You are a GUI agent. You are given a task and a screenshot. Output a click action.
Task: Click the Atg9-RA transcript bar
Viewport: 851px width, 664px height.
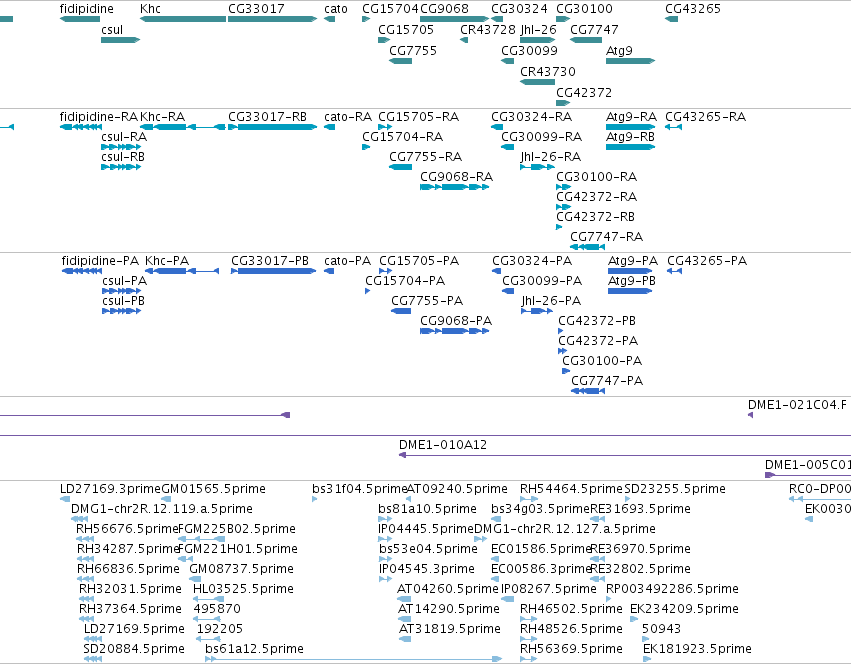[631, 127]
